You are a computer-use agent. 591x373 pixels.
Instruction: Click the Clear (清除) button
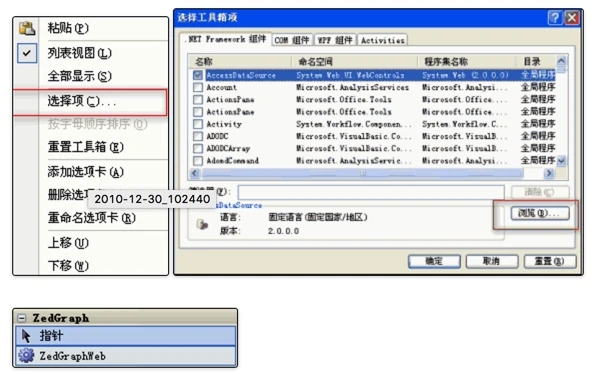click(540, 192)
